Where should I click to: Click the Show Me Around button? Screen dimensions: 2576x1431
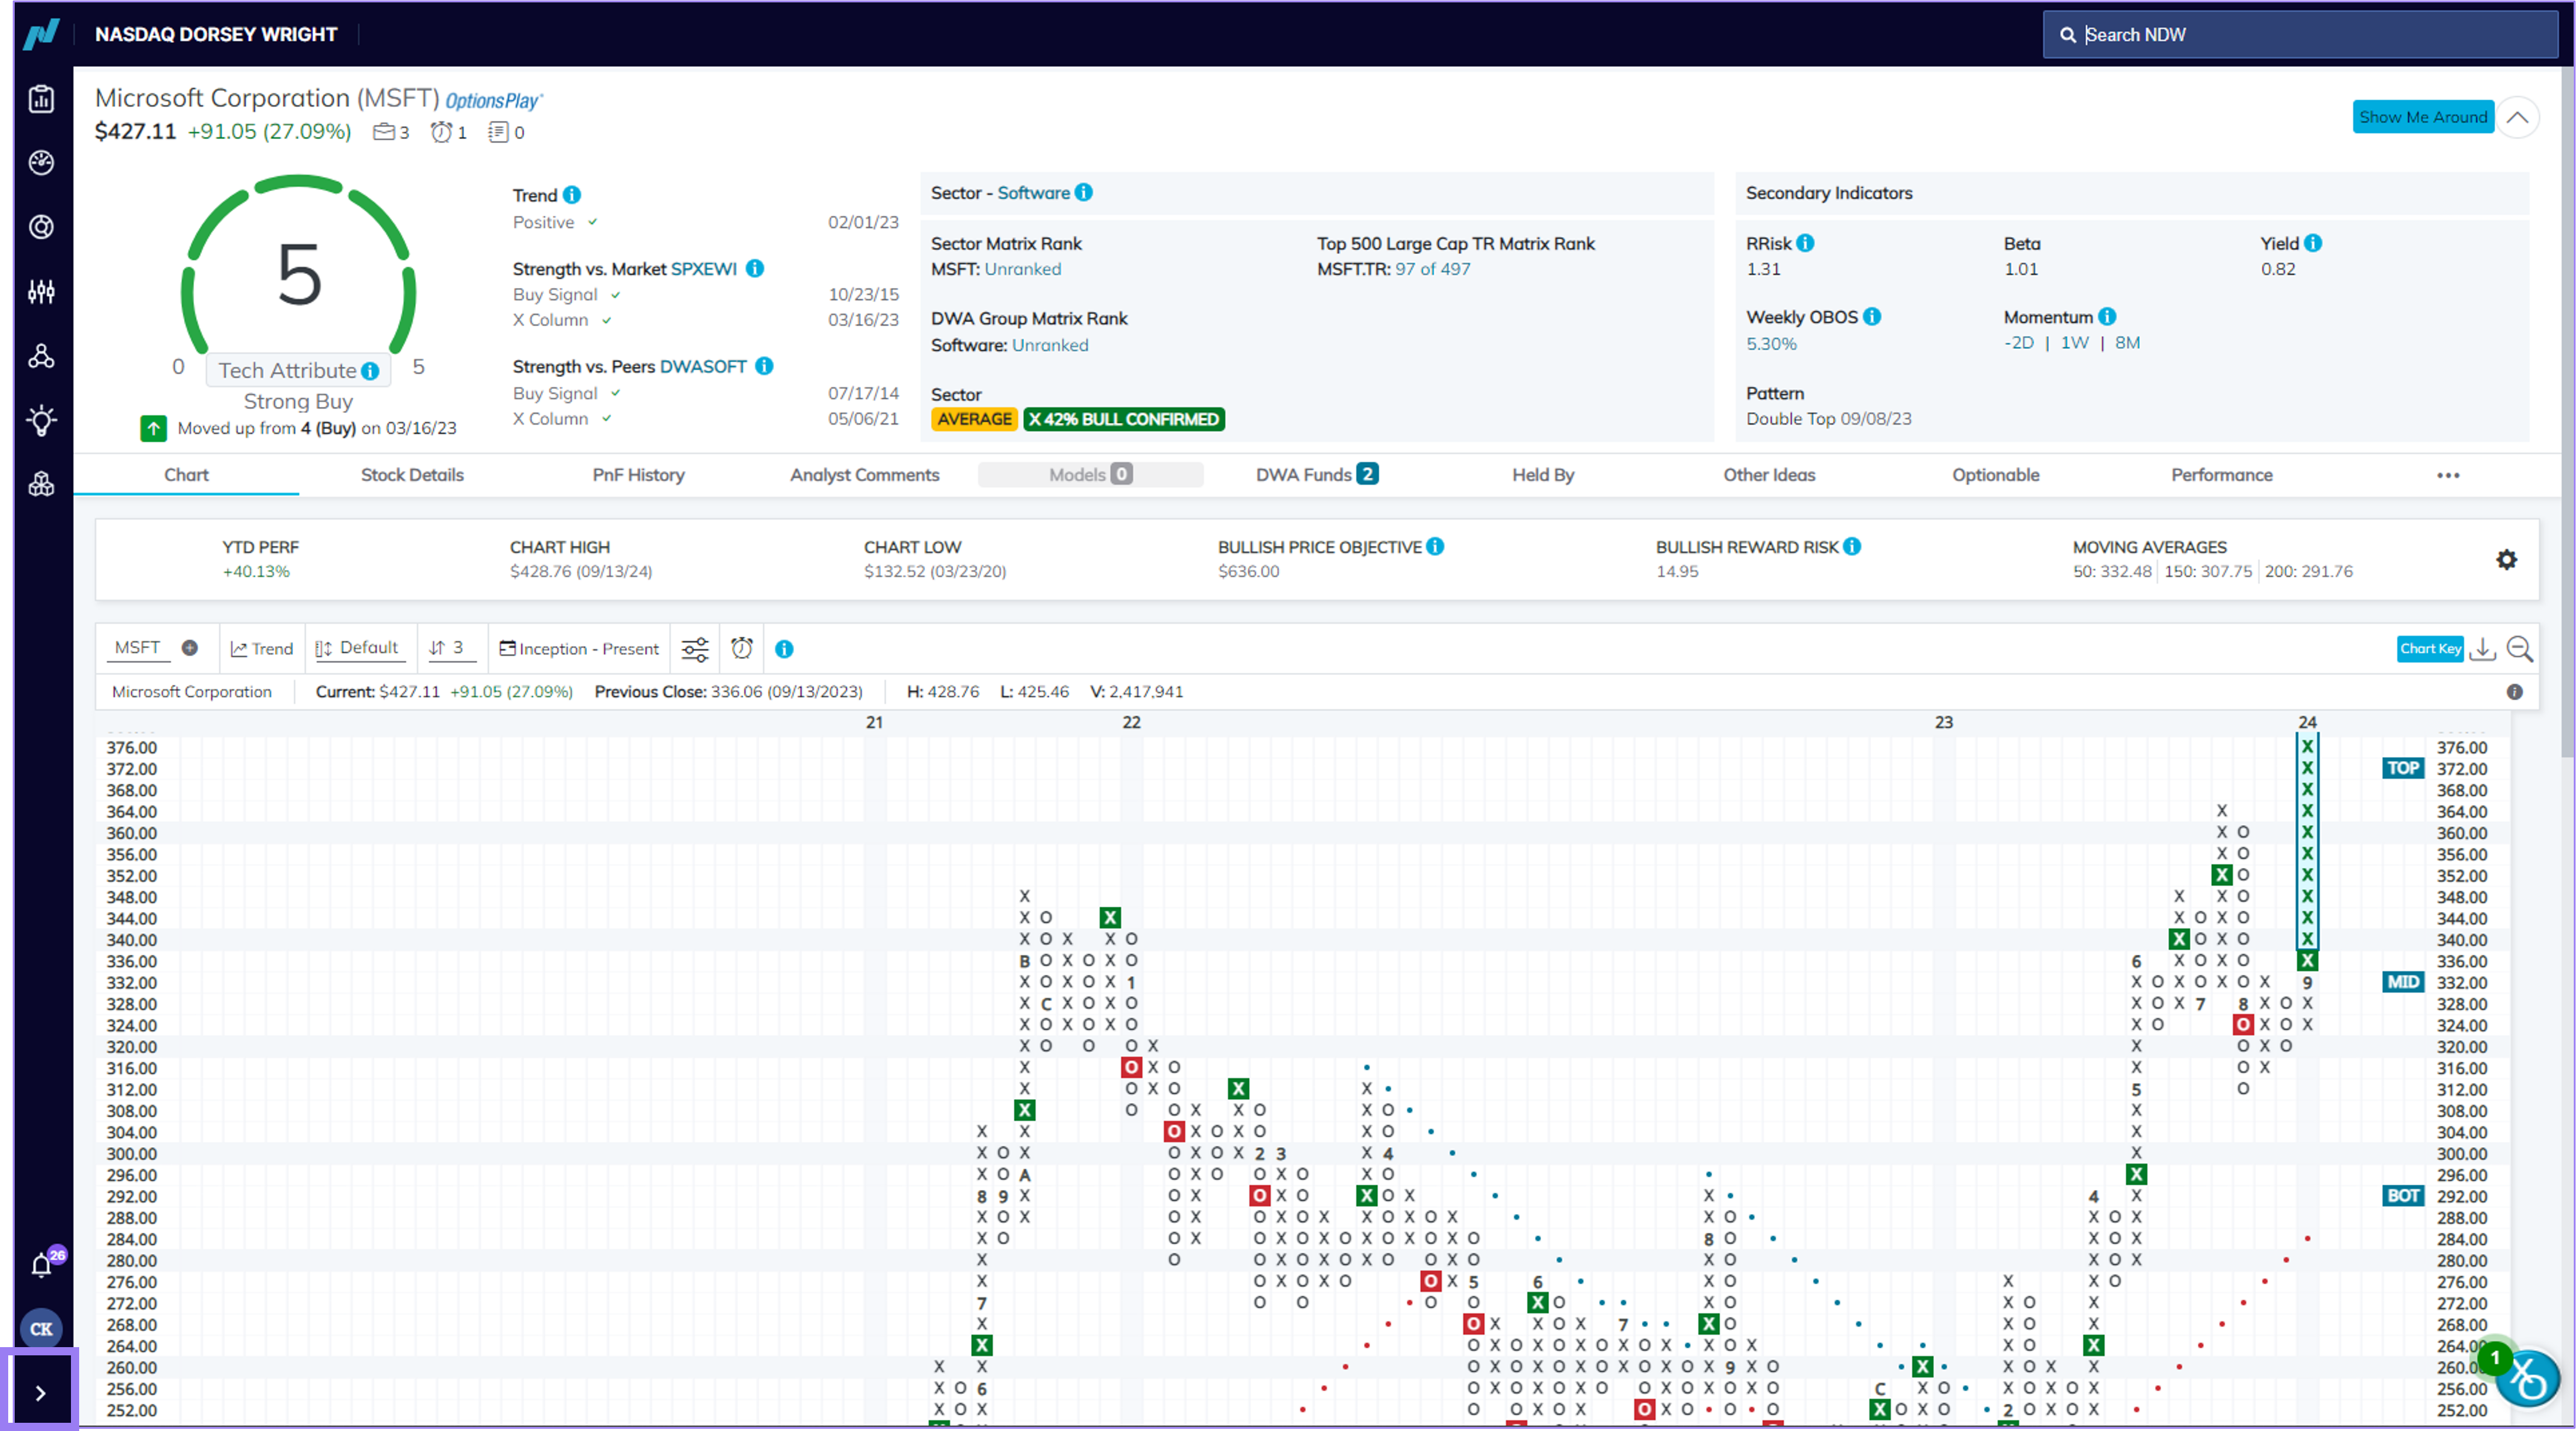pyautogui.click(x=2422, y=117)
